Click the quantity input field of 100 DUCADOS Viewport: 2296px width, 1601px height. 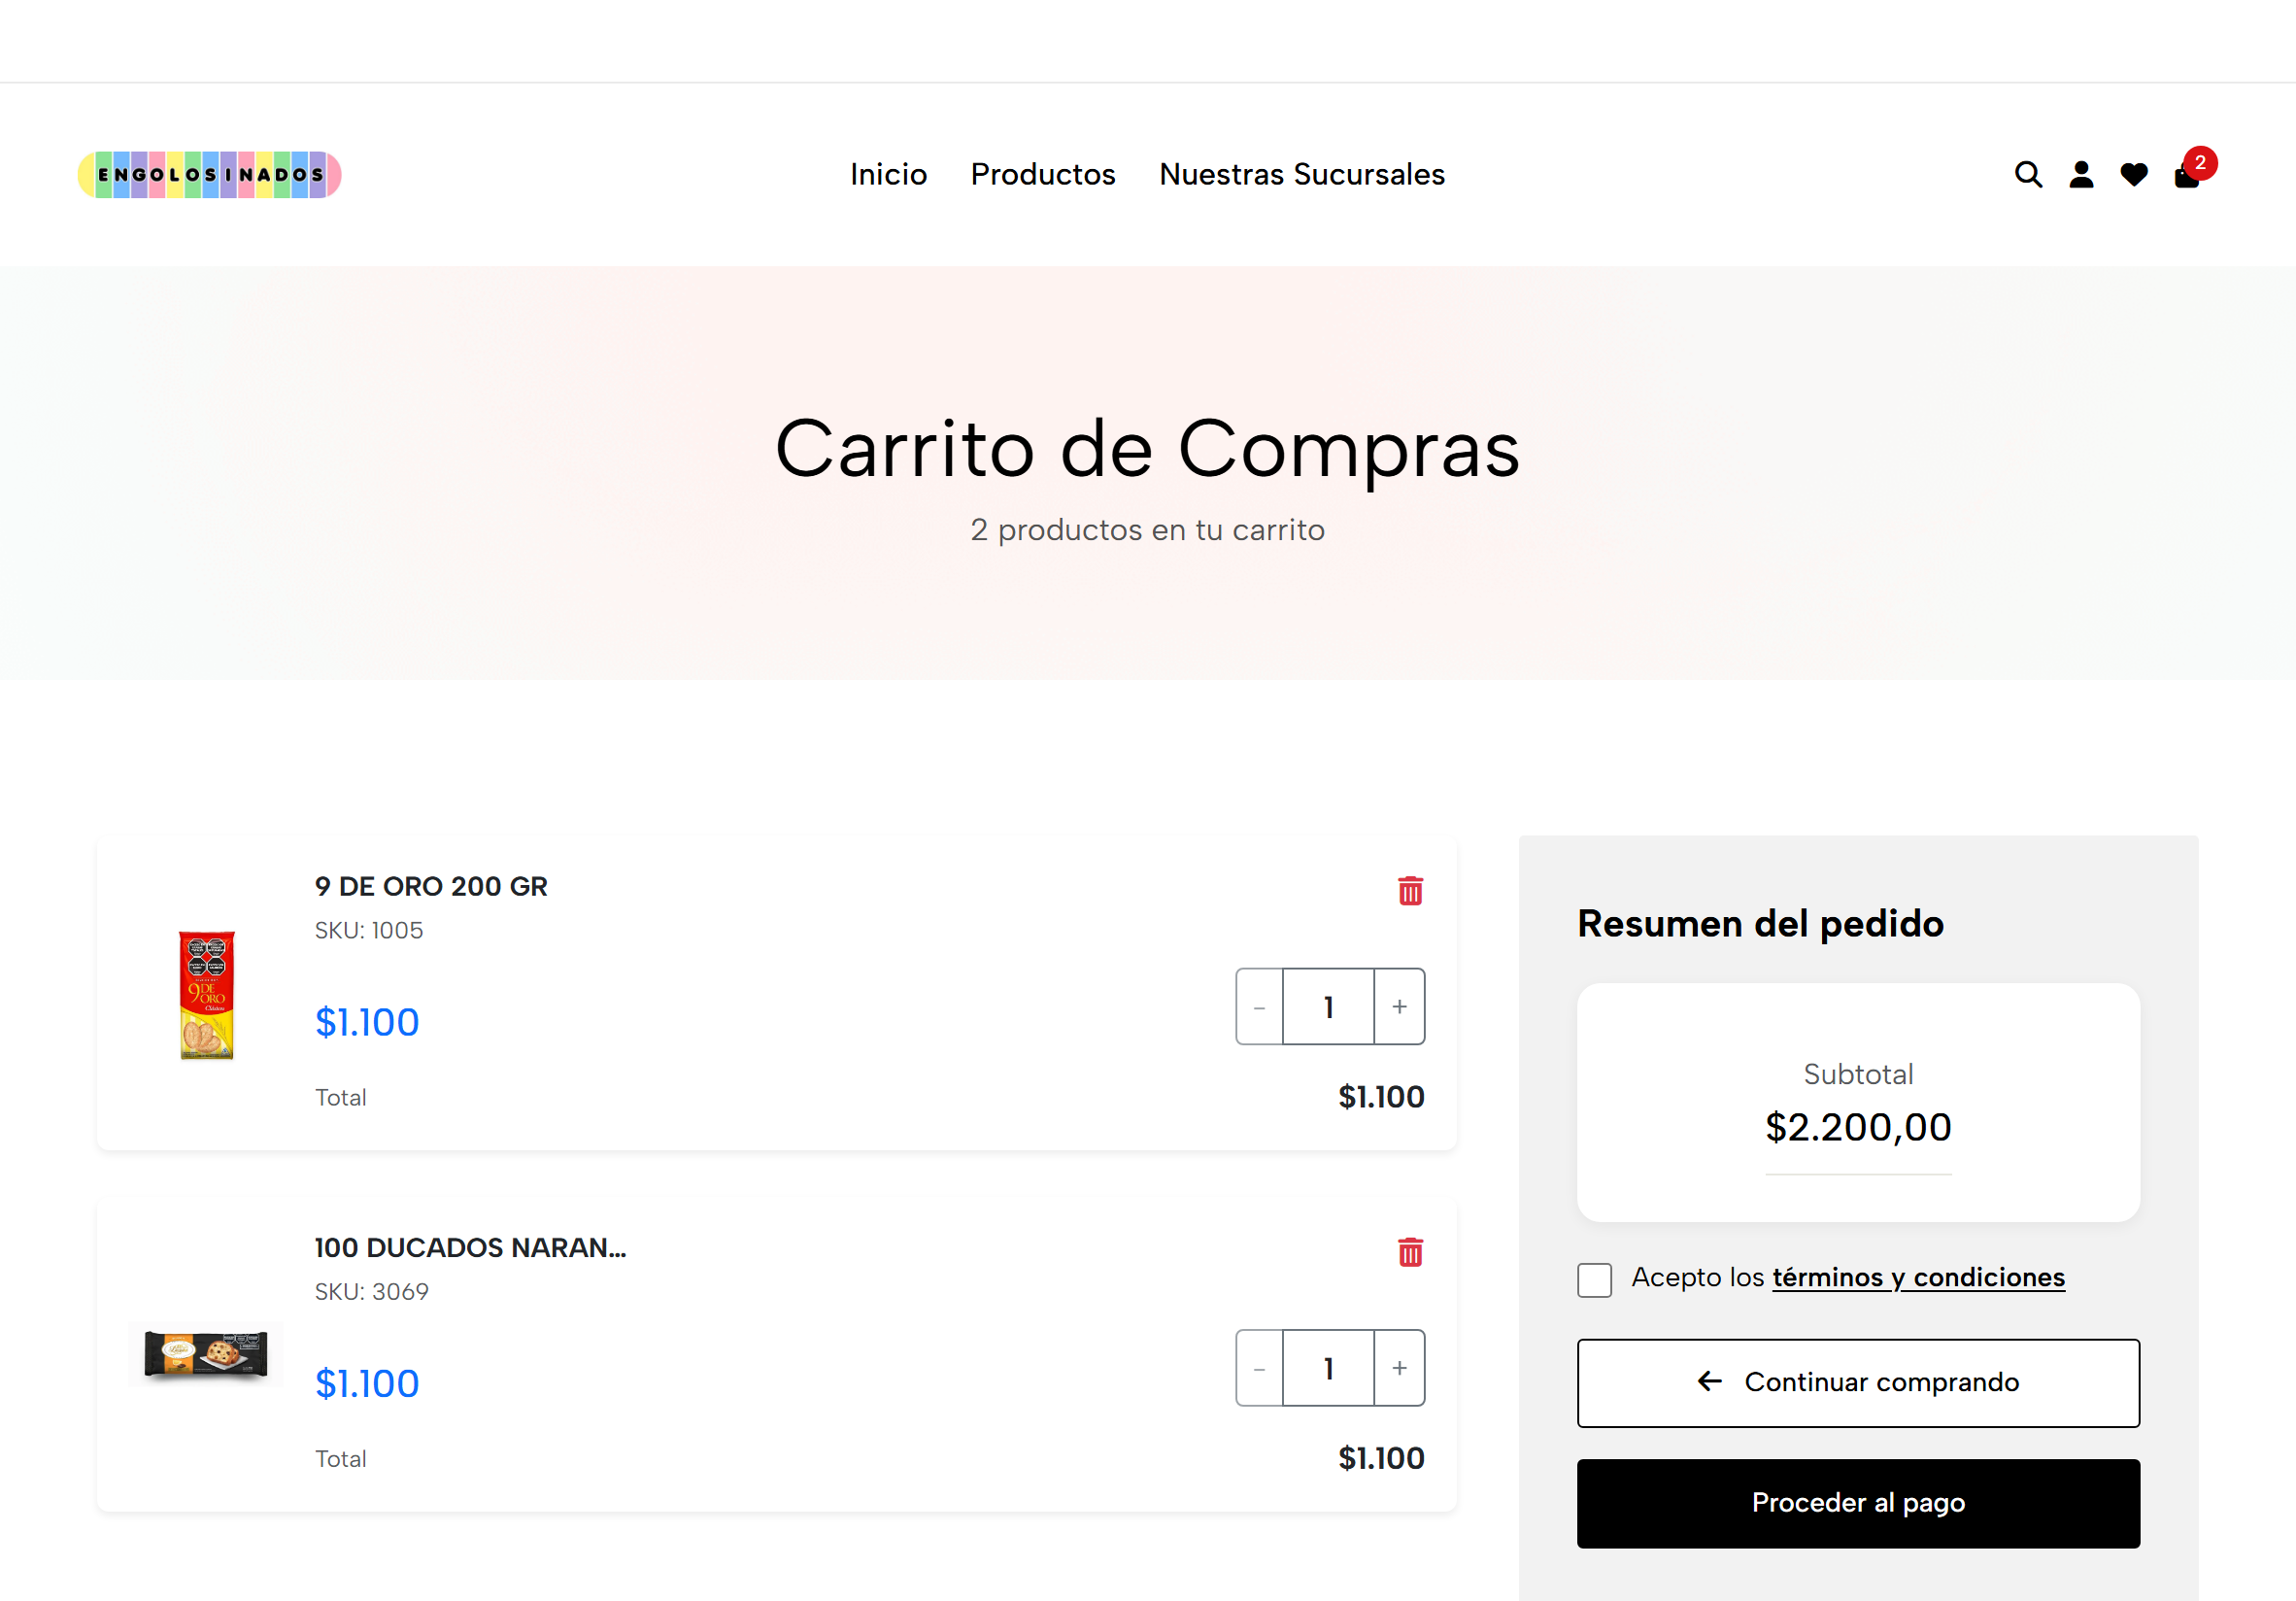1328,1368
